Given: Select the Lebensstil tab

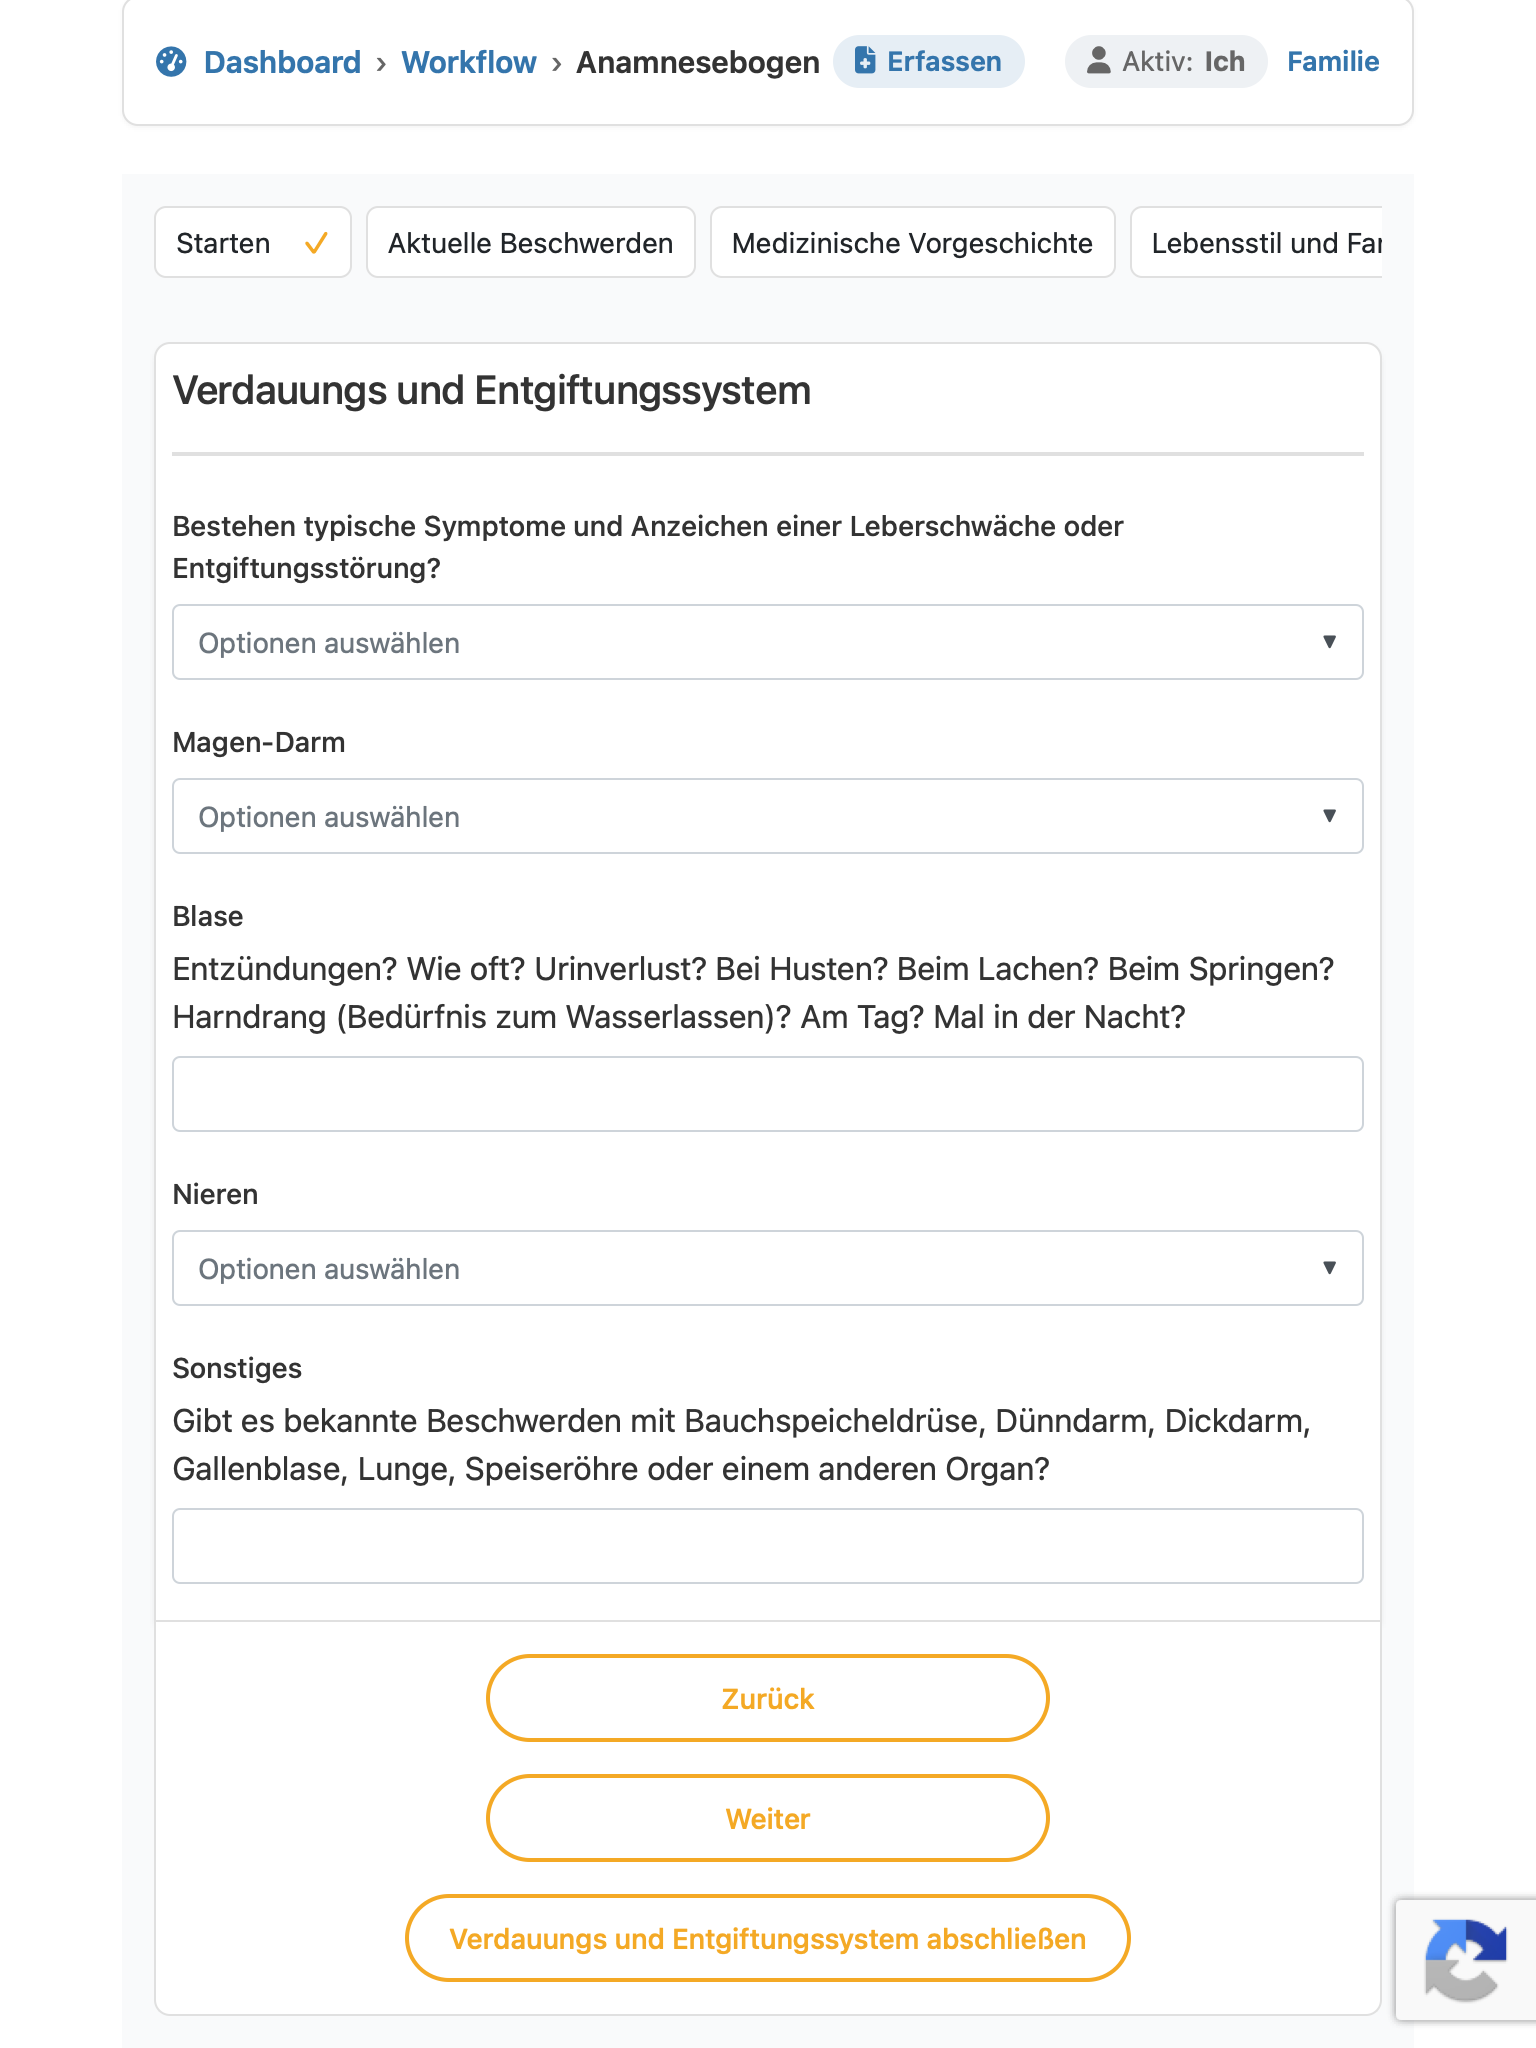Looking at the screenshot, I should [x=1257, y=242].
